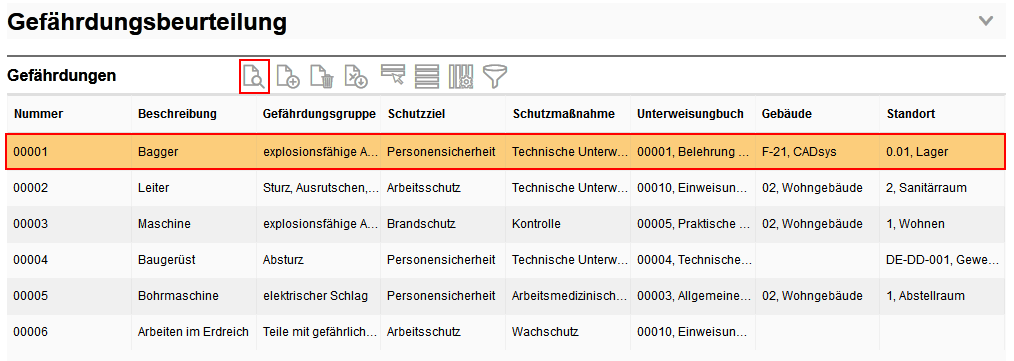
Task: Click '00001, Belehrung ...' cell
Action: point(693,152)
